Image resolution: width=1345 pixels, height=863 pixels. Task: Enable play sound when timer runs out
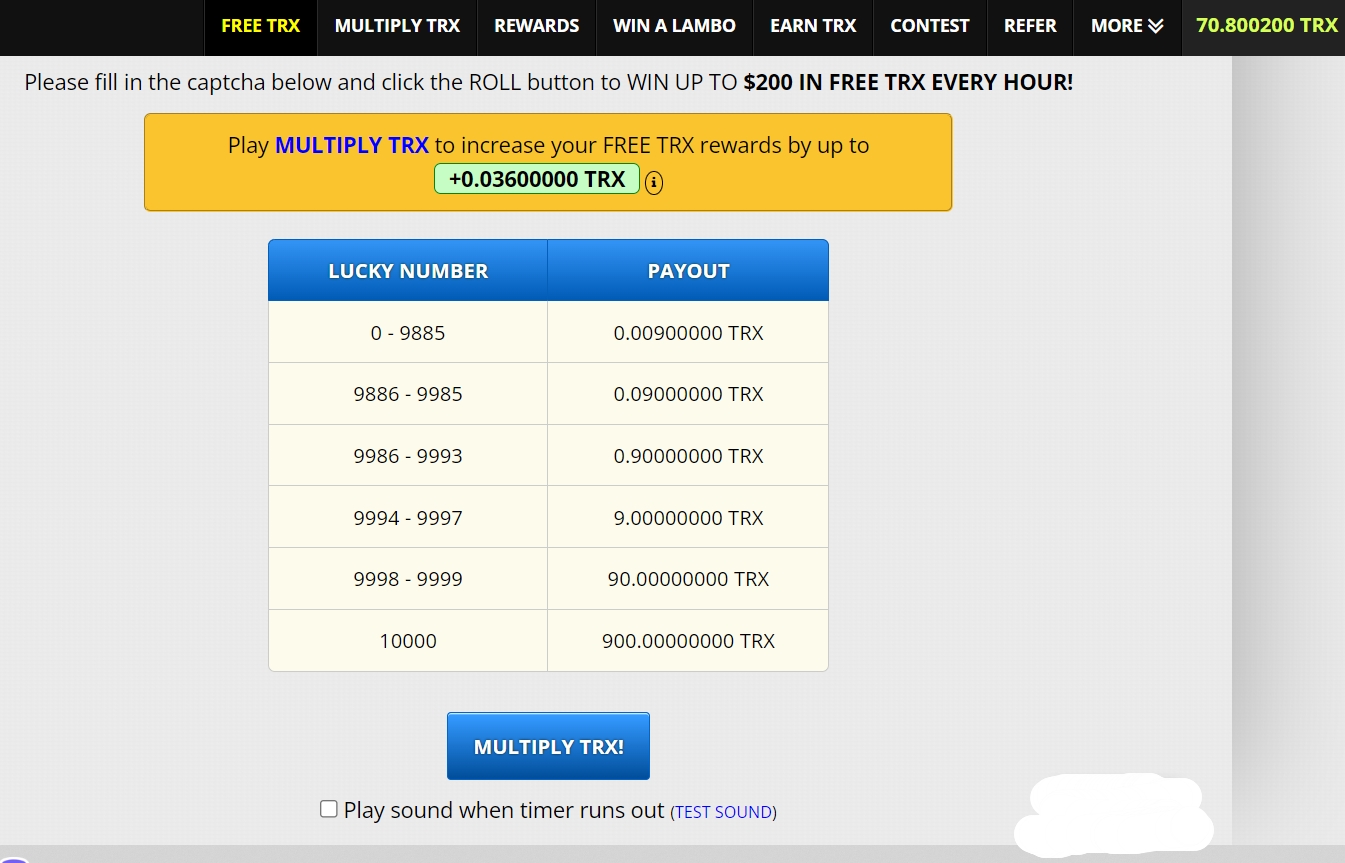click(329, 809)
